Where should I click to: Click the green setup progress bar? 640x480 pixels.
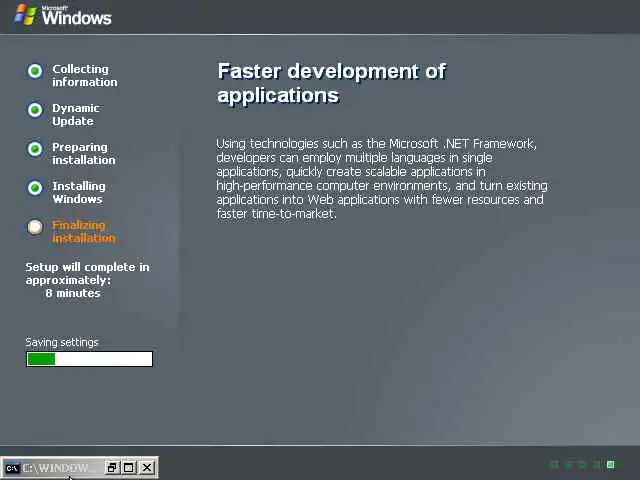point(89,359)
